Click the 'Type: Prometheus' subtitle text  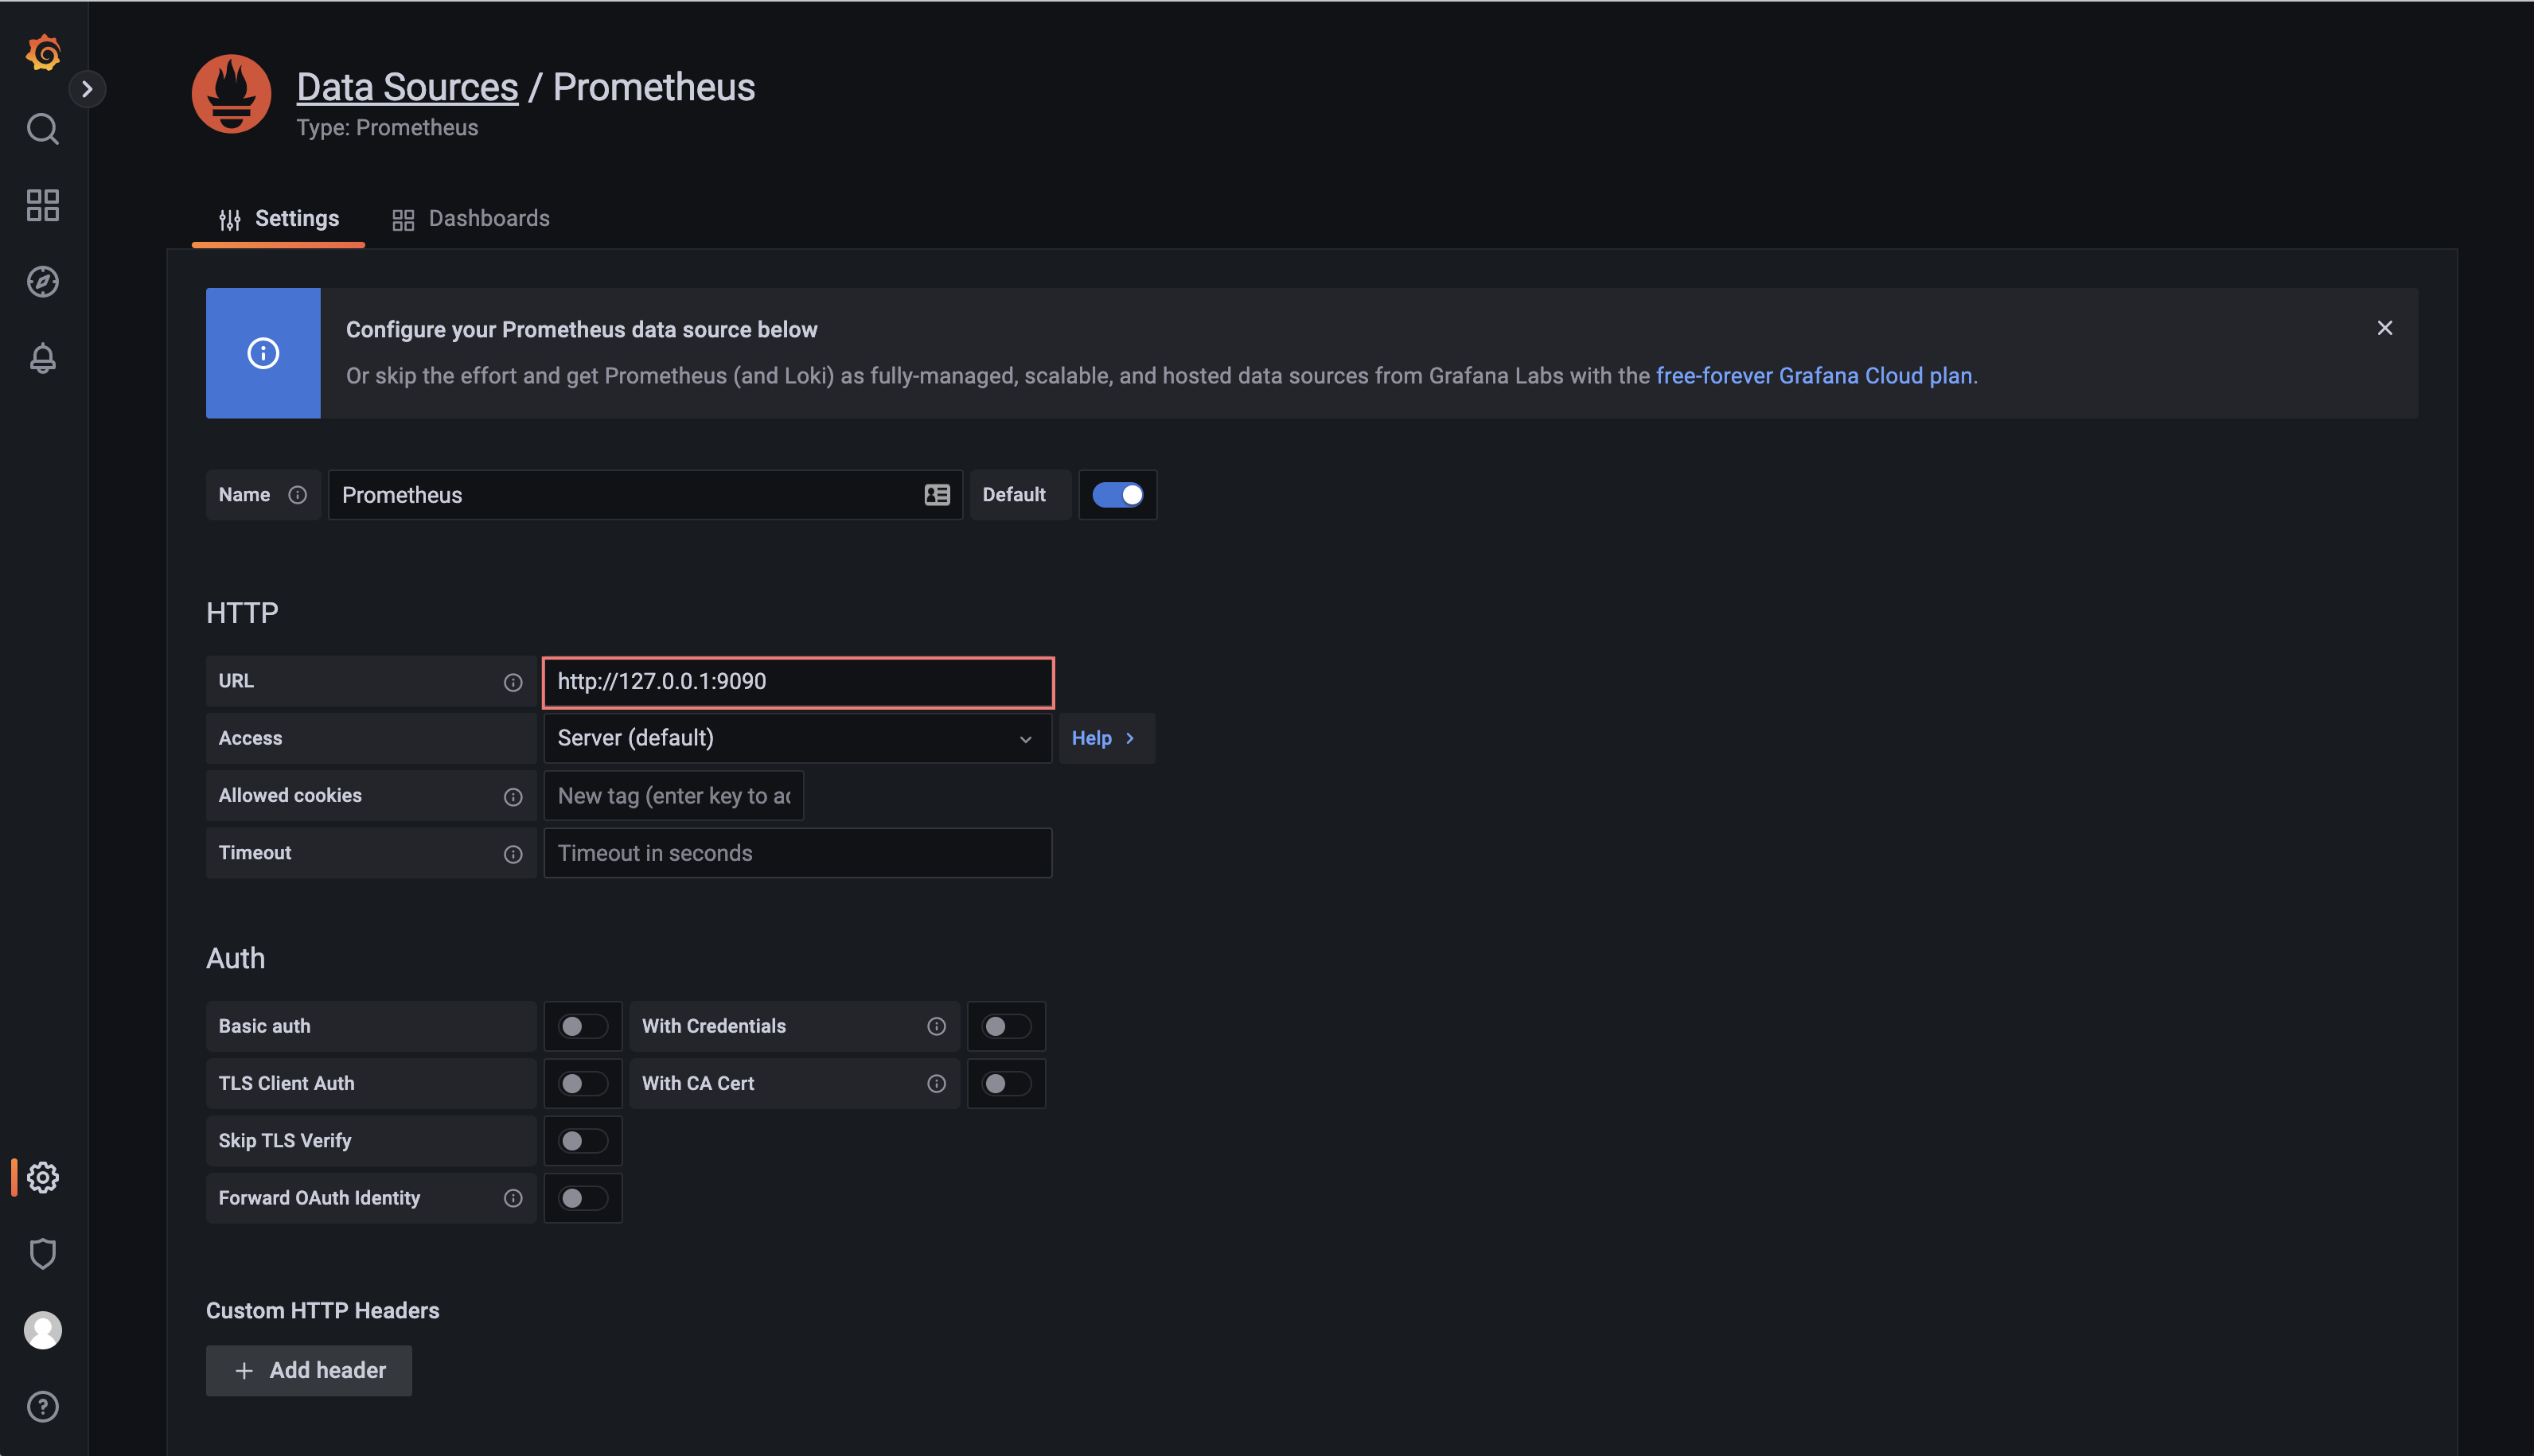click(x=387, y=128)
